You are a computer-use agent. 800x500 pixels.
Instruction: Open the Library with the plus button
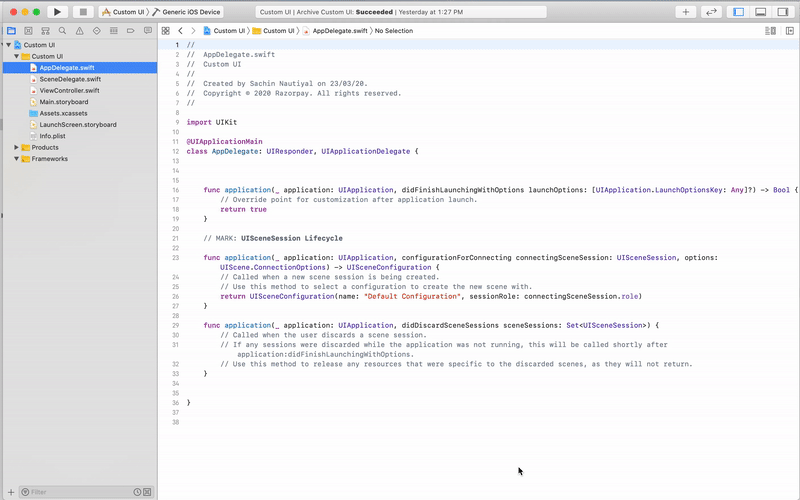click(685, 12)
